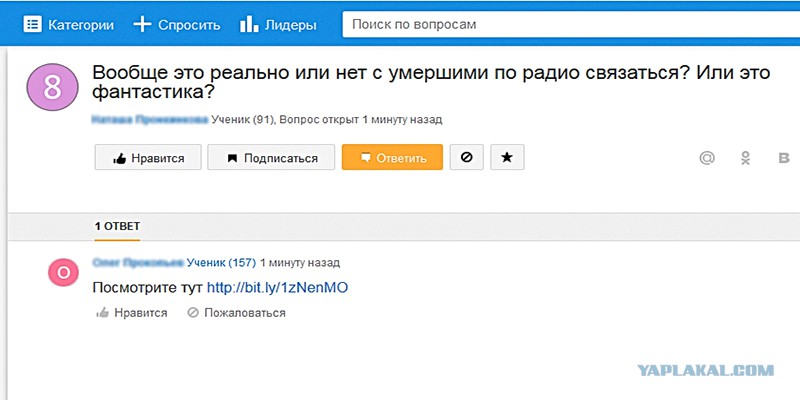The image size is (800, 400).
Task: Open the purple question author avatar
Action: pyautogui.click(x=52, y=87)
